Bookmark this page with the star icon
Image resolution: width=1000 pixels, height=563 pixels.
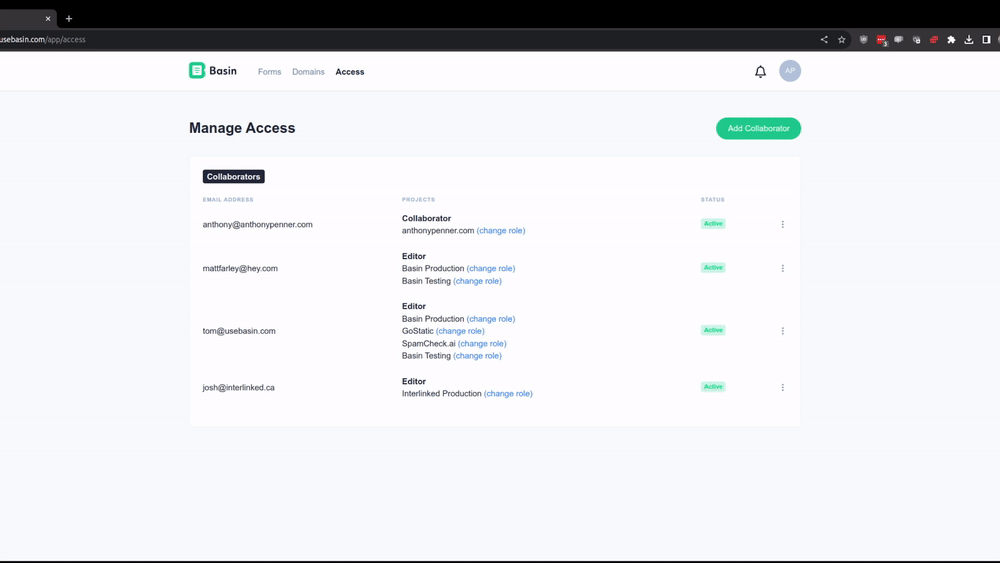841,40
